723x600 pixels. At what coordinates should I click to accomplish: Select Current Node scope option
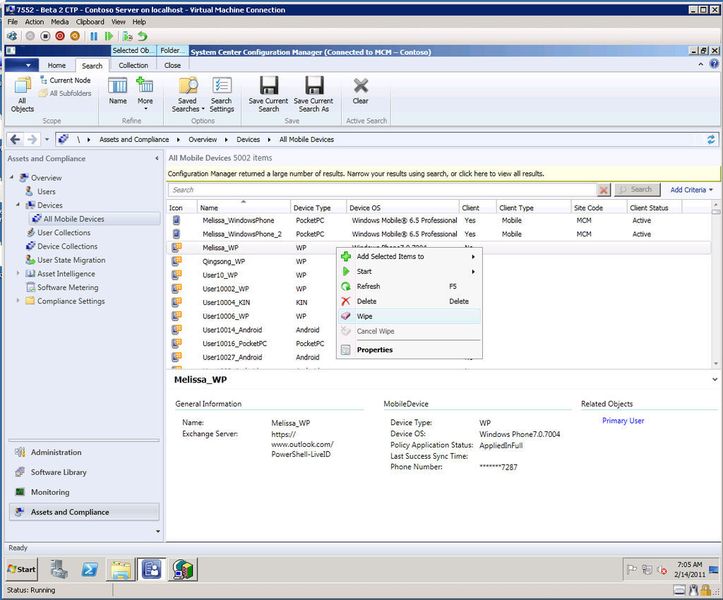click(65, 80)
